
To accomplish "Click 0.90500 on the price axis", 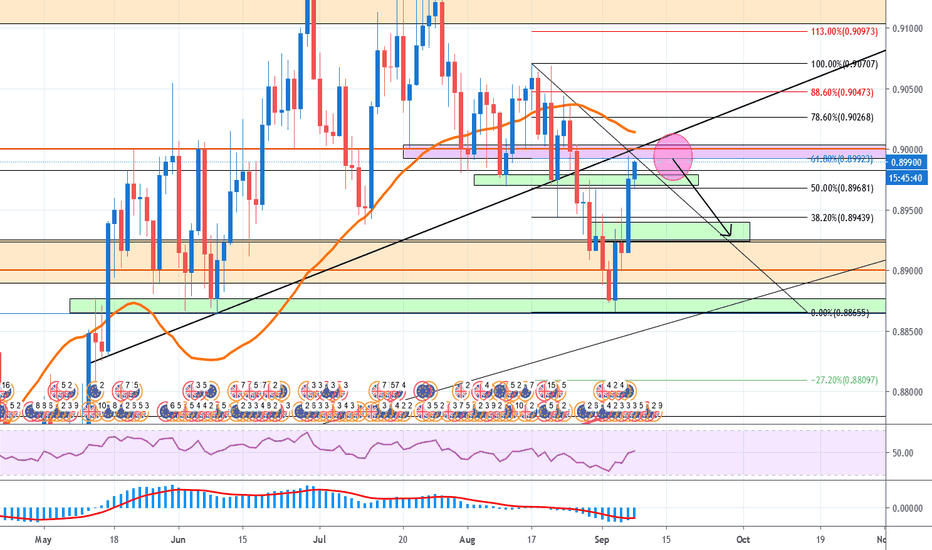I will point(907,89).
